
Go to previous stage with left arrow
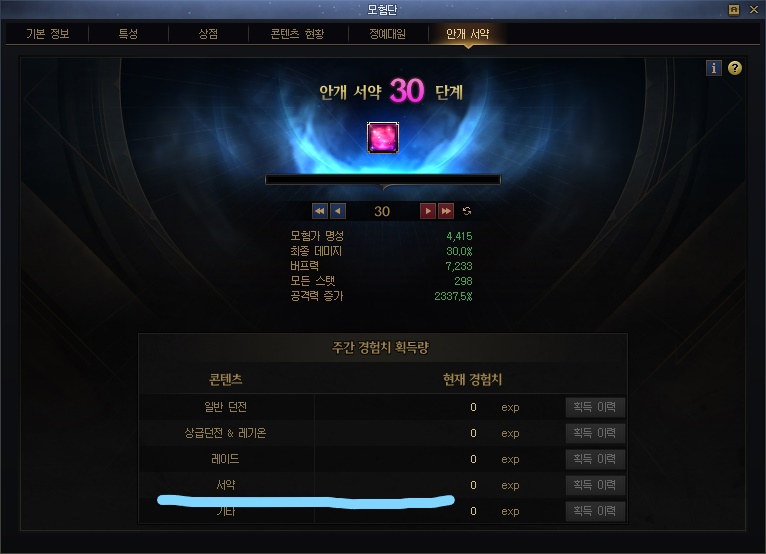coord(338,211)
